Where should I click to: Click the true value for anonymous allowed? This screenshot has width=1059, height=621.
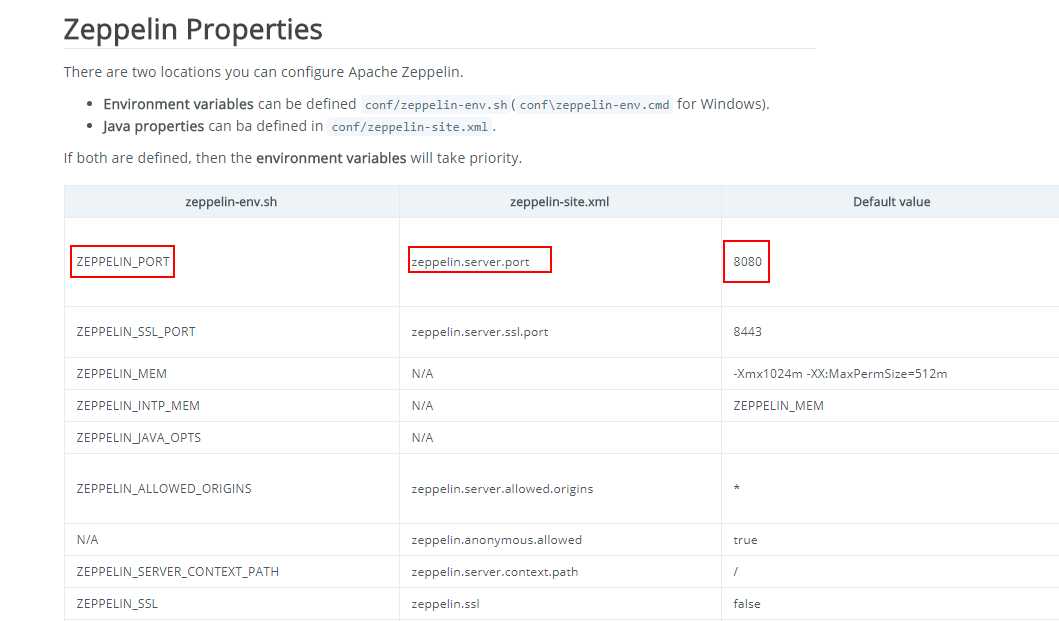tap(745, 540)
